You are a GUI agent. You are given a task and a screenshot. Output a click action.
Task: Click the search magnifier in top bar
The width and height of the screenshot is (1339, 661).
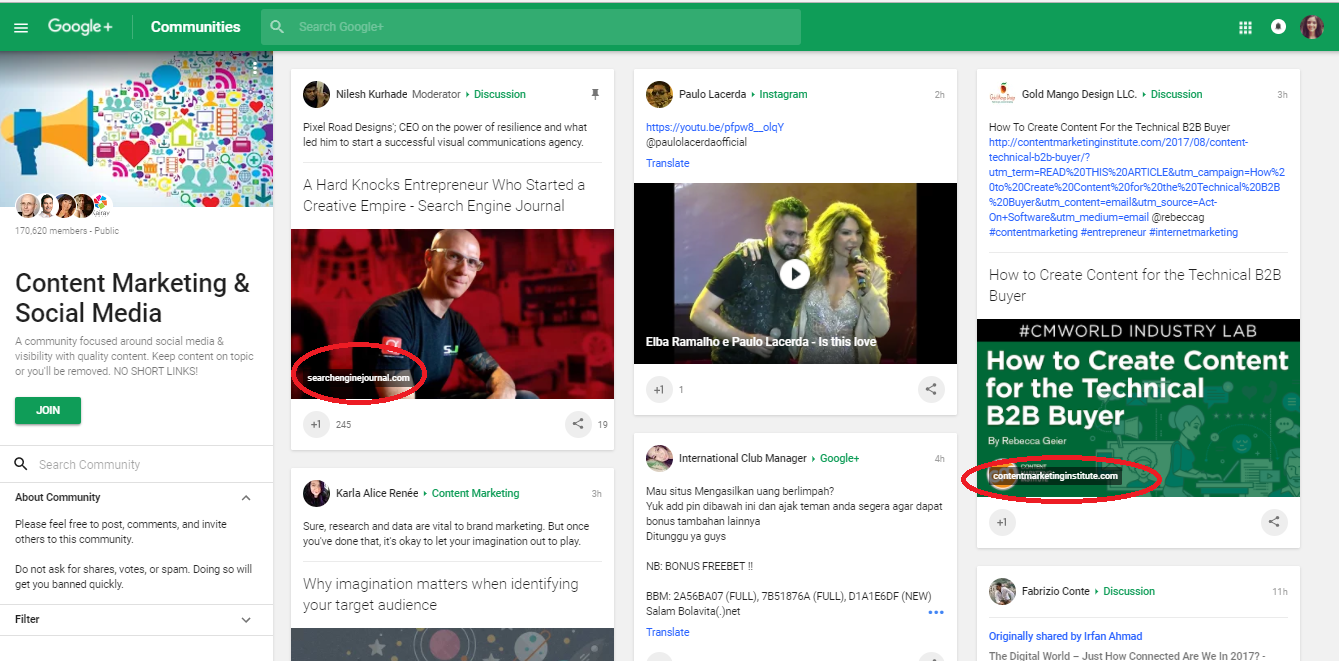(277, 27)
